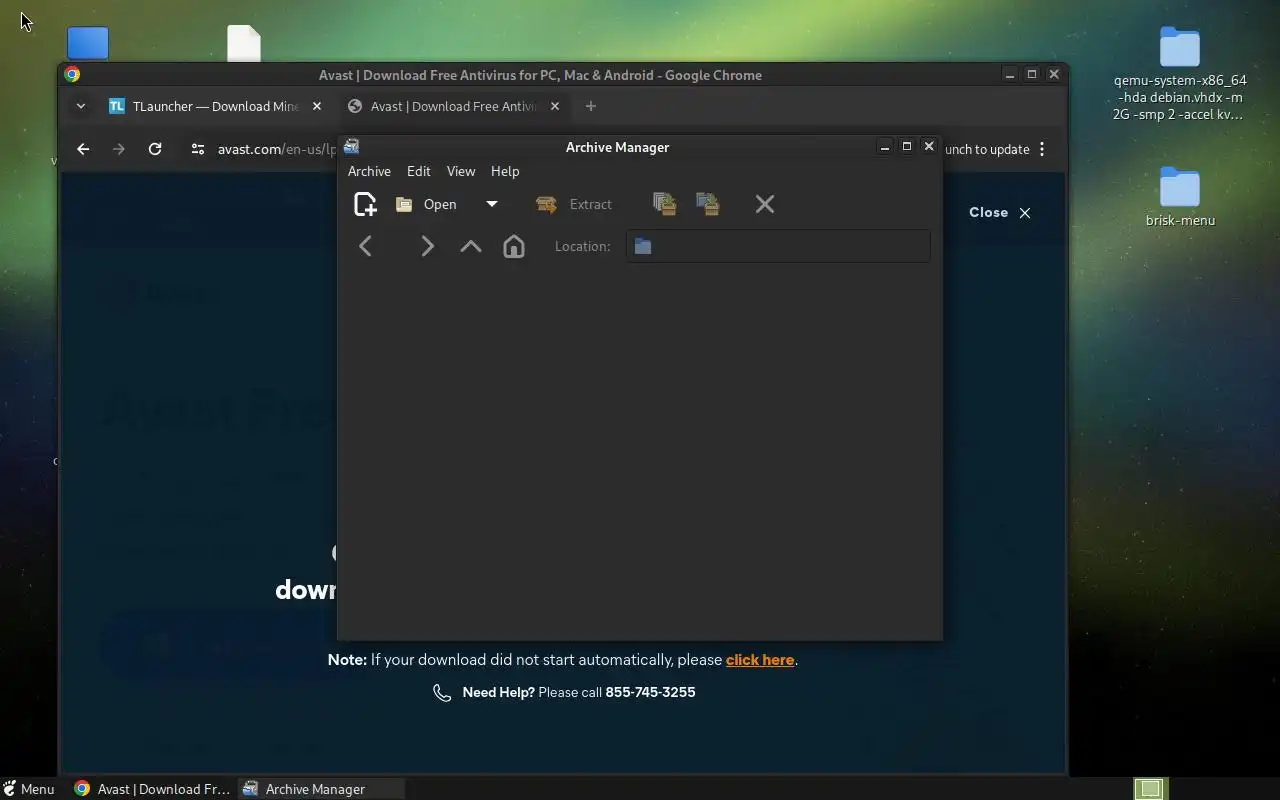The image size is (1280, 800).
Task: Maximize the Archive Manager window
Action: pyautogui.click(x=907, y=146)
